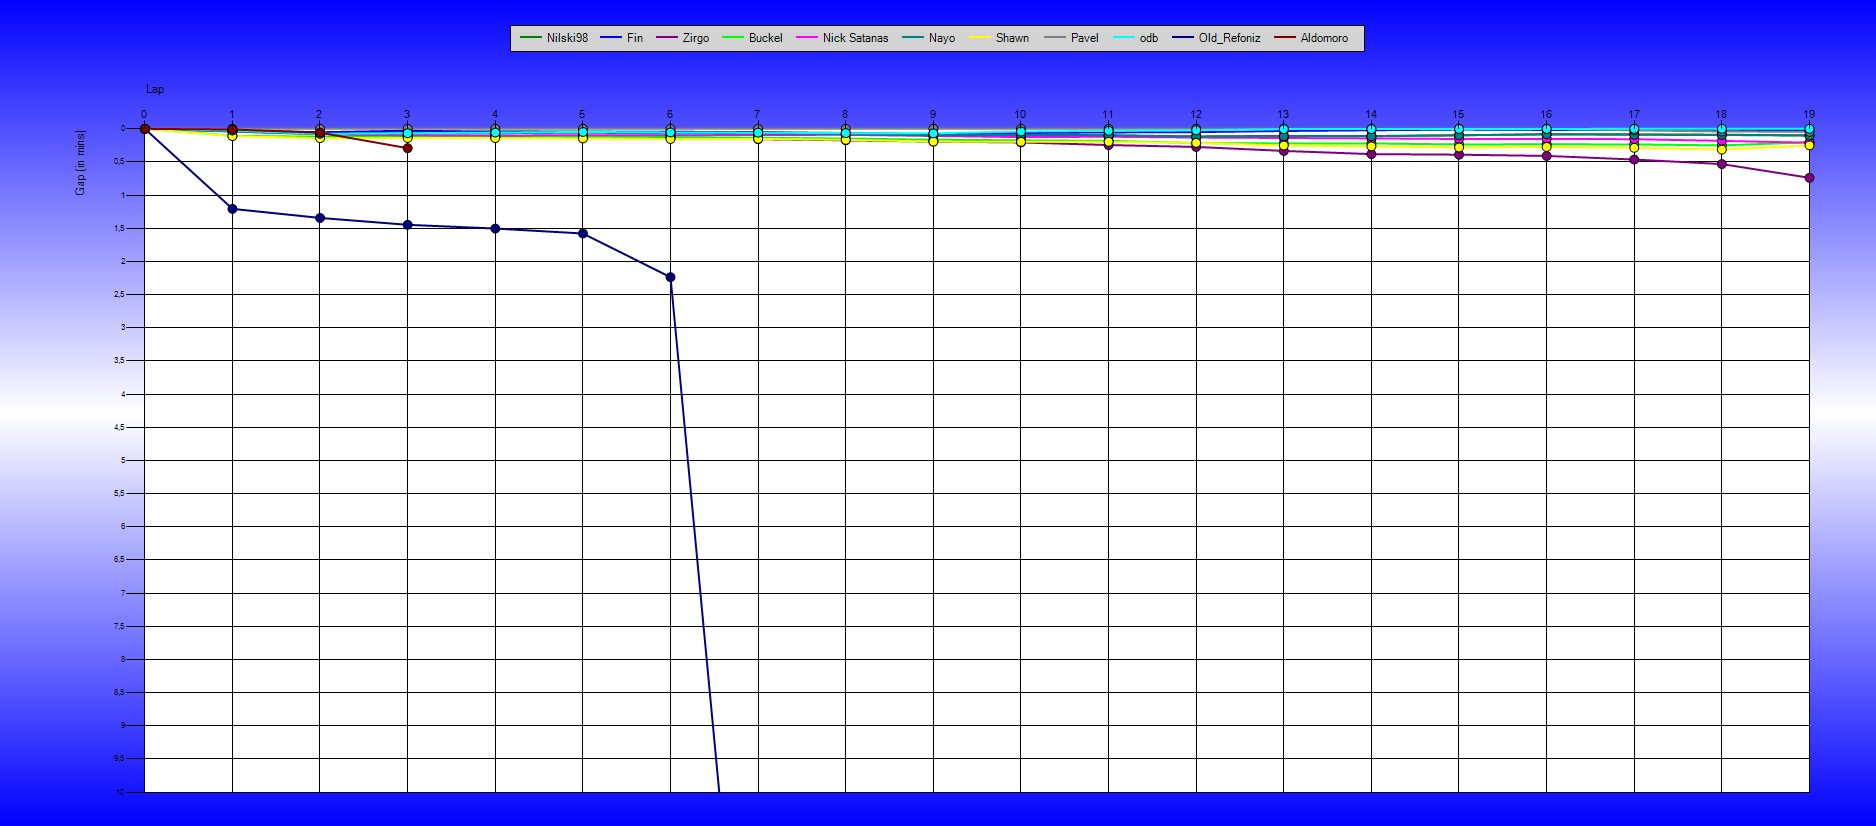
Task: Click the navy Old_Refoniz legend line swatch
Action: click(1184, 38)
